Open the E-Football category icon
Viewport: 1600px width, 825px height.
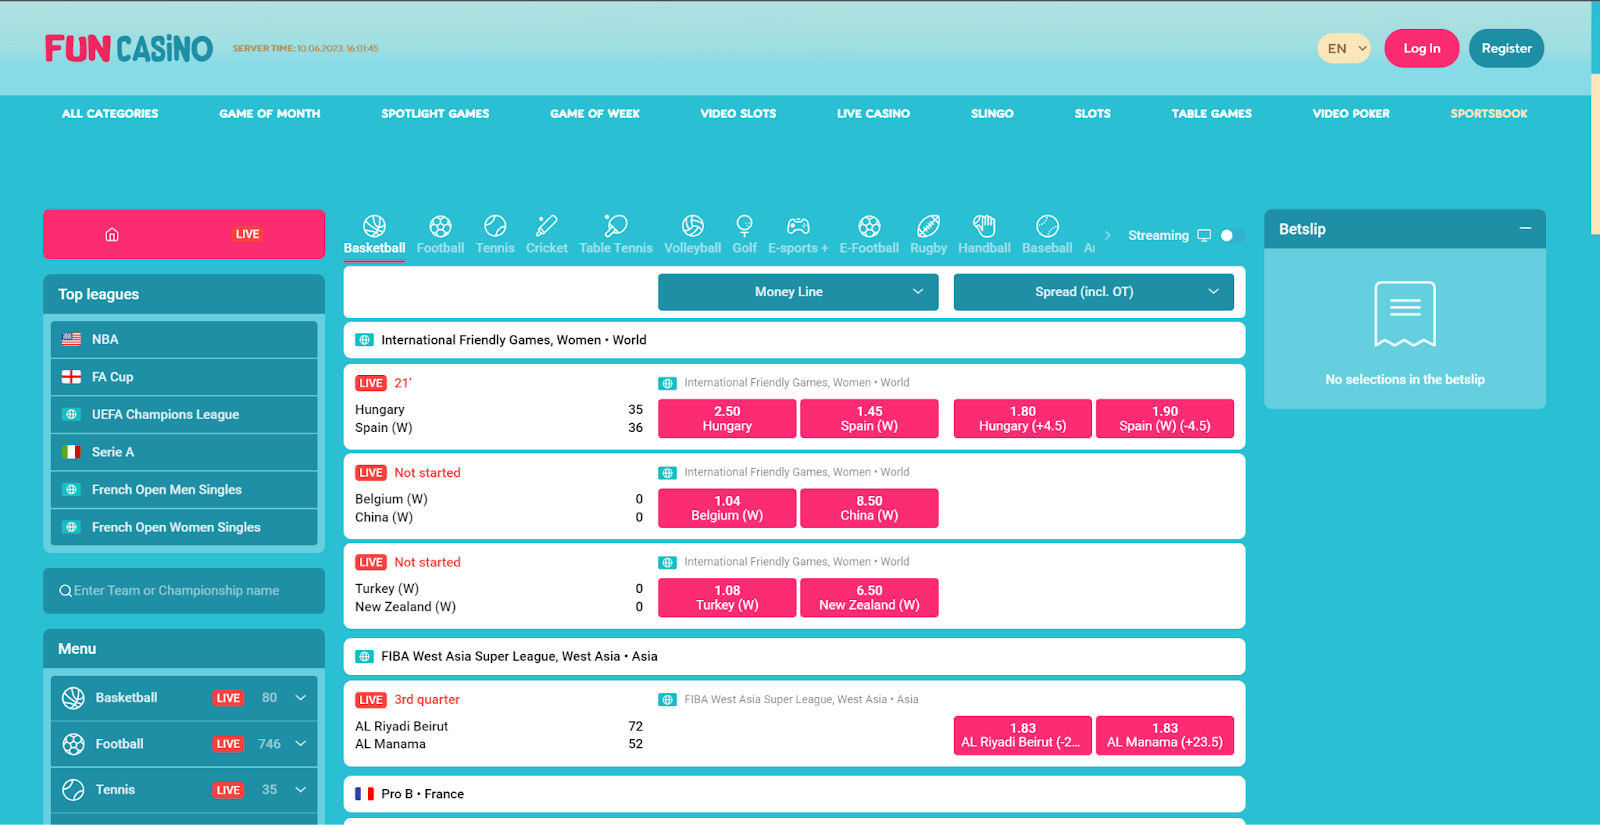point(869,226)
